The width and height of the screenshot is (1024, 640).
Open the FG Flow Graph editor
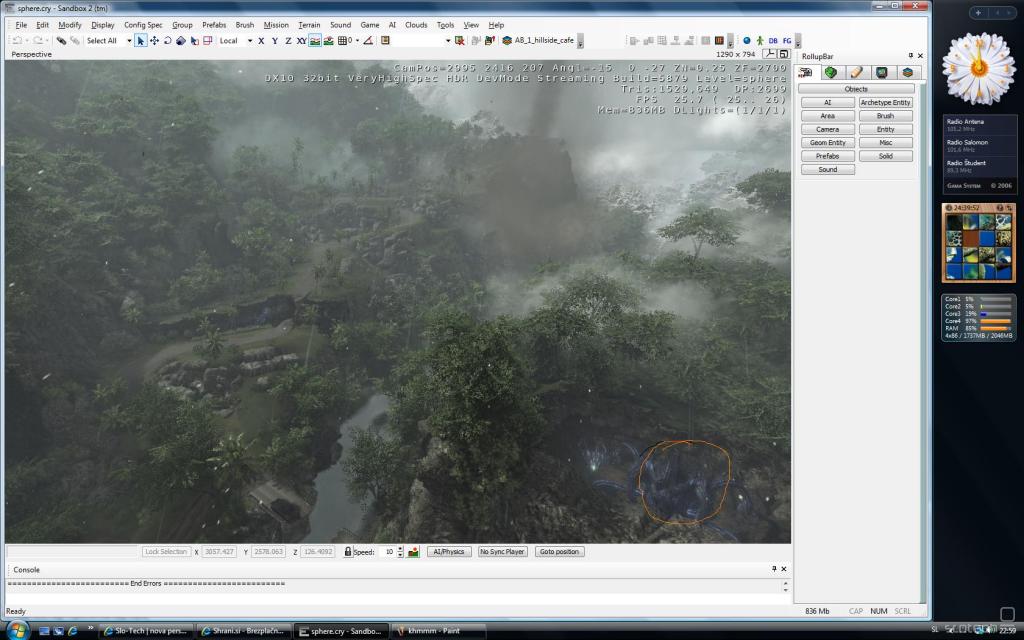[787, 40]
